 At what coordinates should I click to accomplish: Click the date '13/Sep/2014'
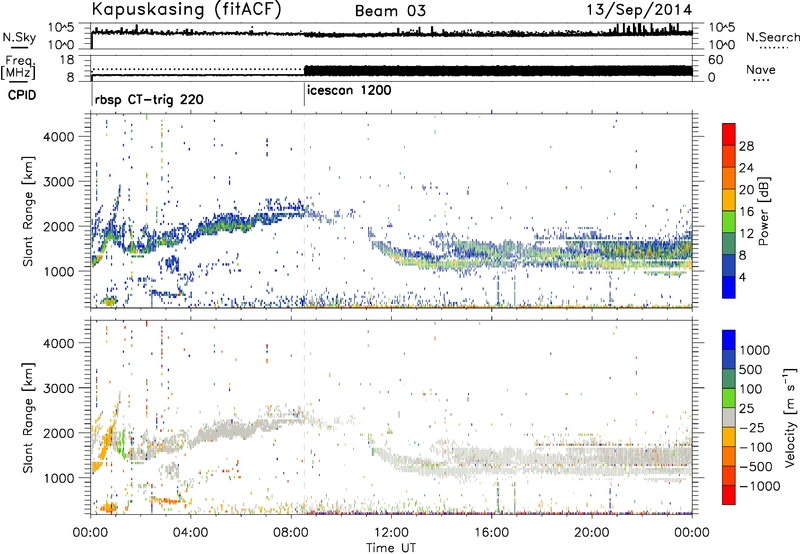639,10
